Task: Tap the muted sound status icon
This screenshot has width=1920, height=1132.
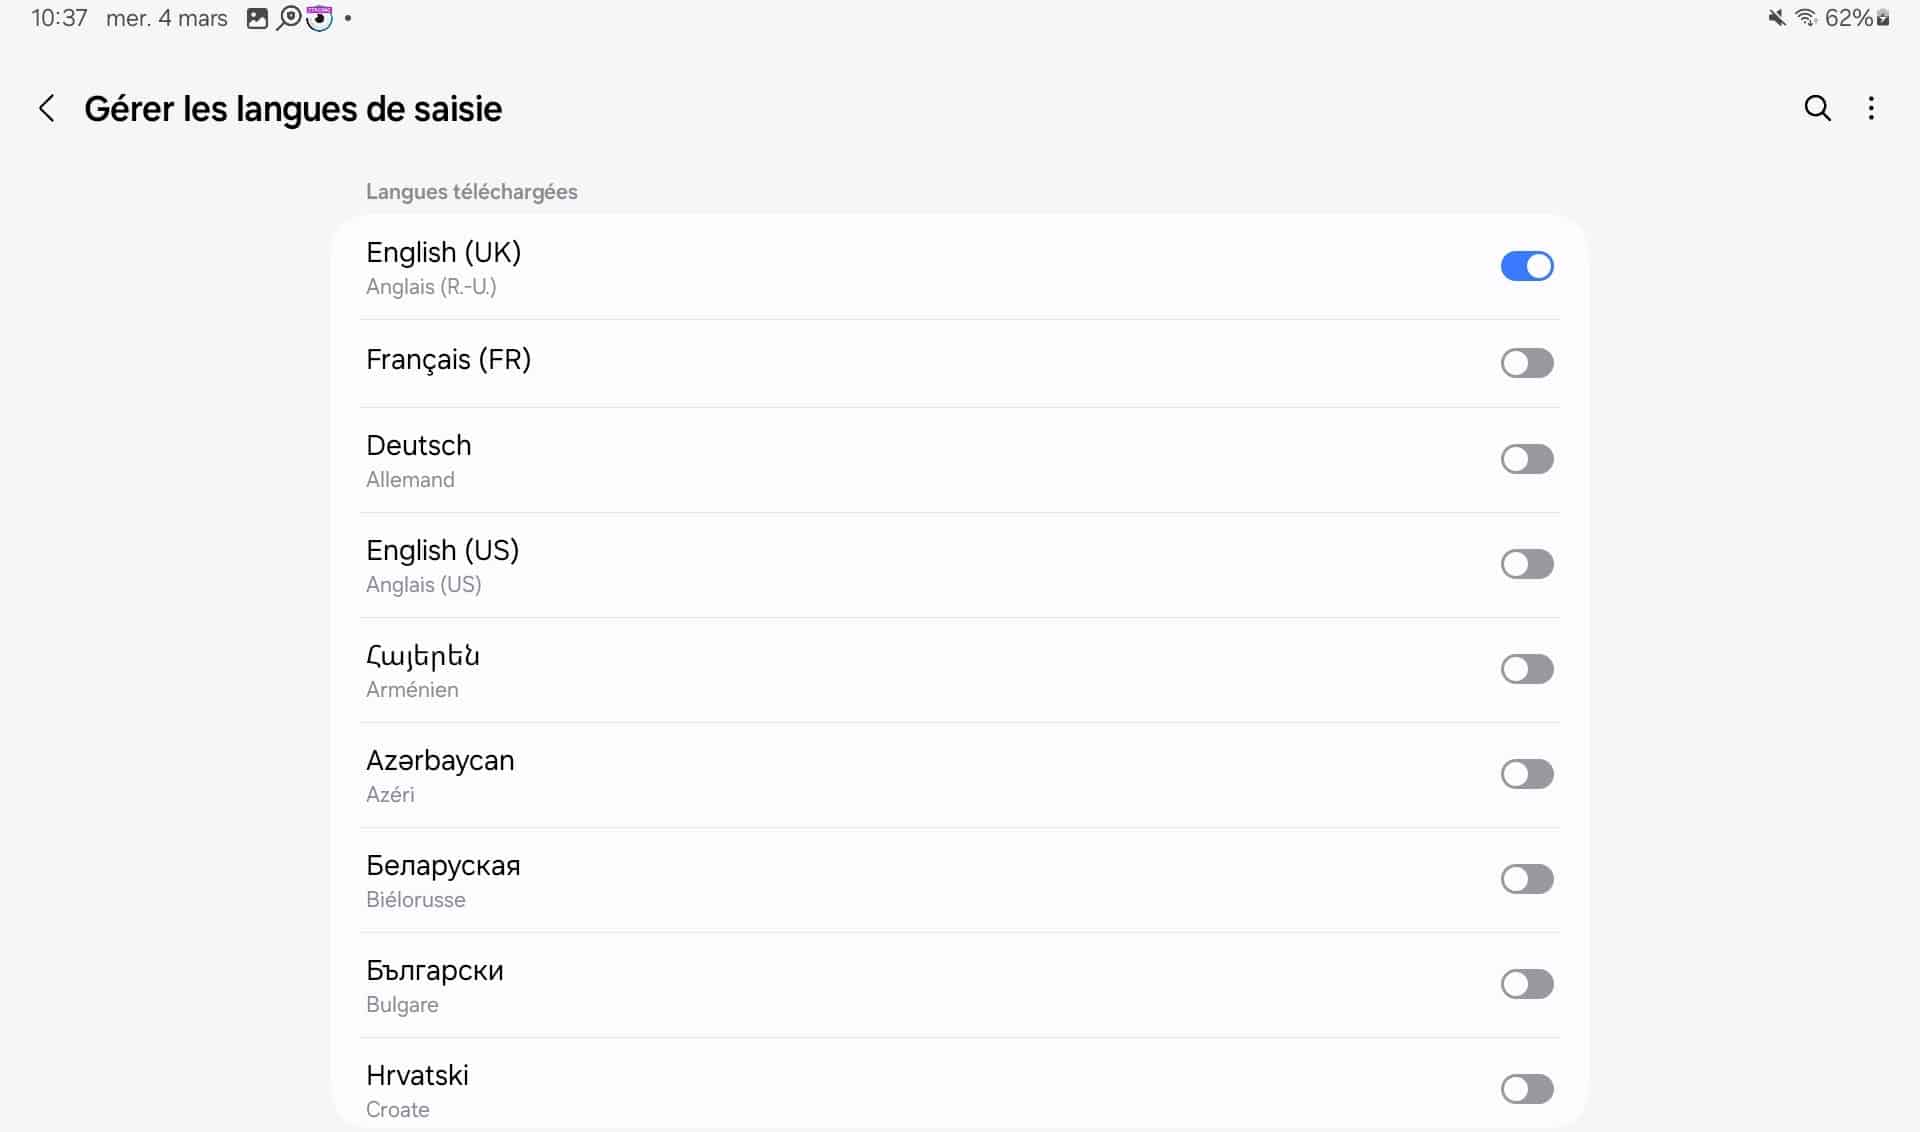Action: pos(1777,18)
